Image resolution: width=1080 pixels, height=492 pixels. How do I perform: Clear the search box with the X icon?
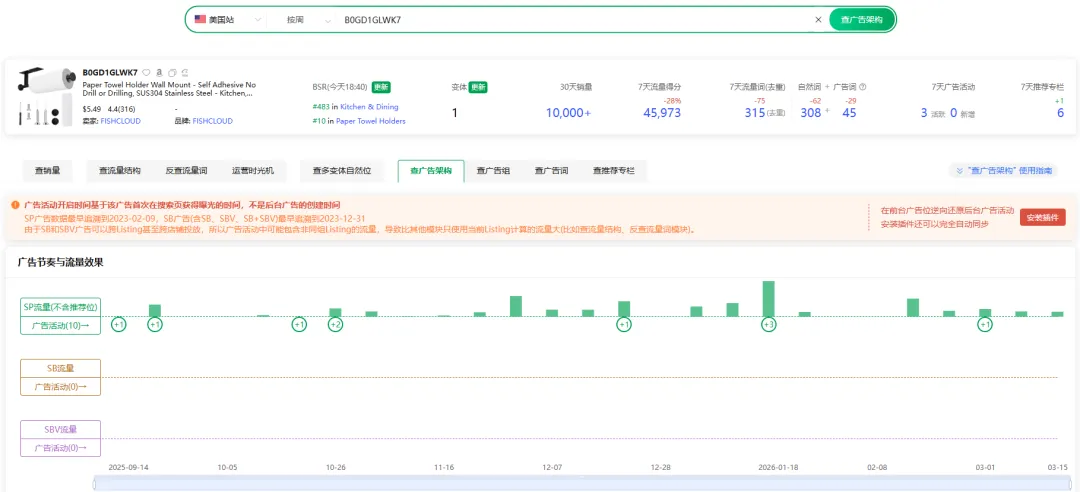[x=818, y=19]
